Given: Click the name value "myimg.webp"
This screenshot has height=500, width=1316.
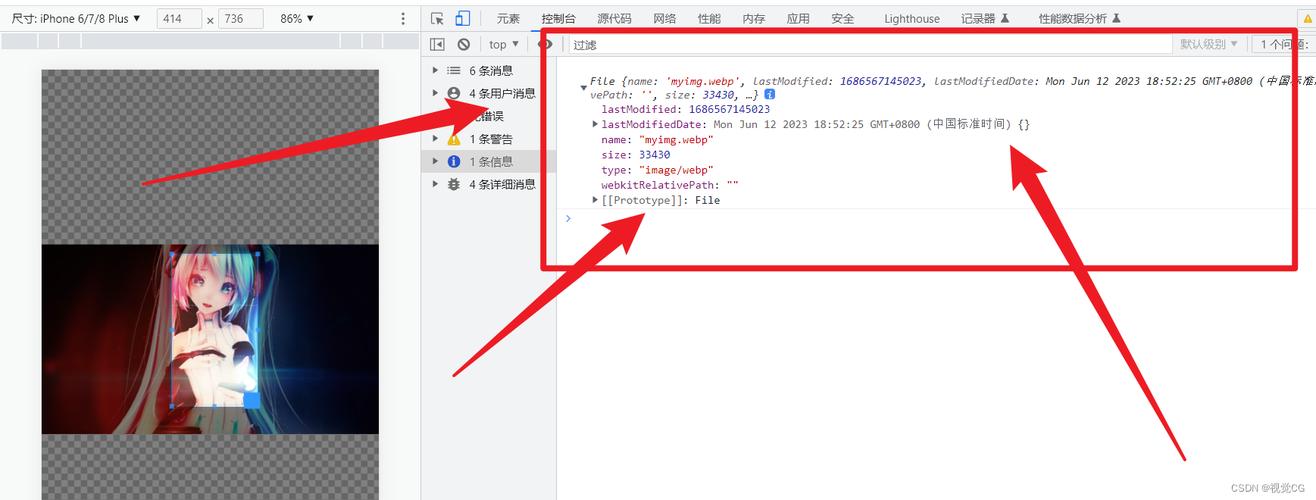Looking at the screenshot, I should point(676,140).
